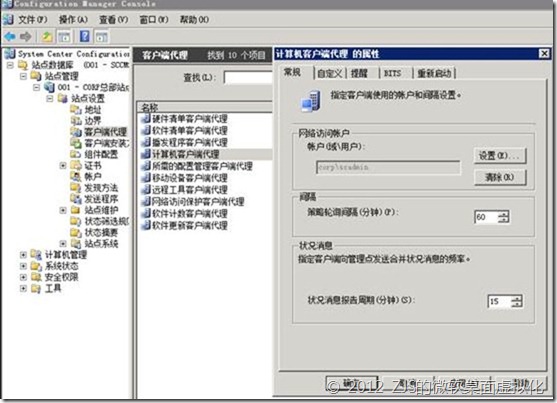
Task: Click the 策略轮询间隔 value field showing 60
Action: click(486, 217)
